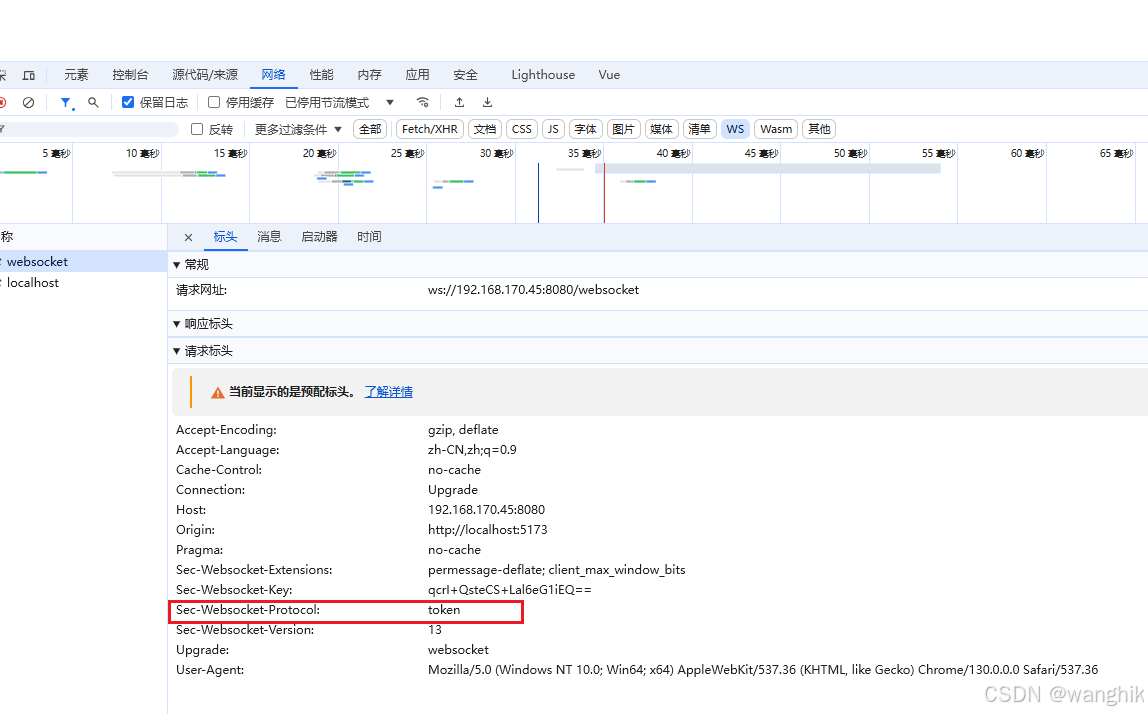Check the 反转 filter option
Screen dimensions: 1148x714
(x=196, y=128)
